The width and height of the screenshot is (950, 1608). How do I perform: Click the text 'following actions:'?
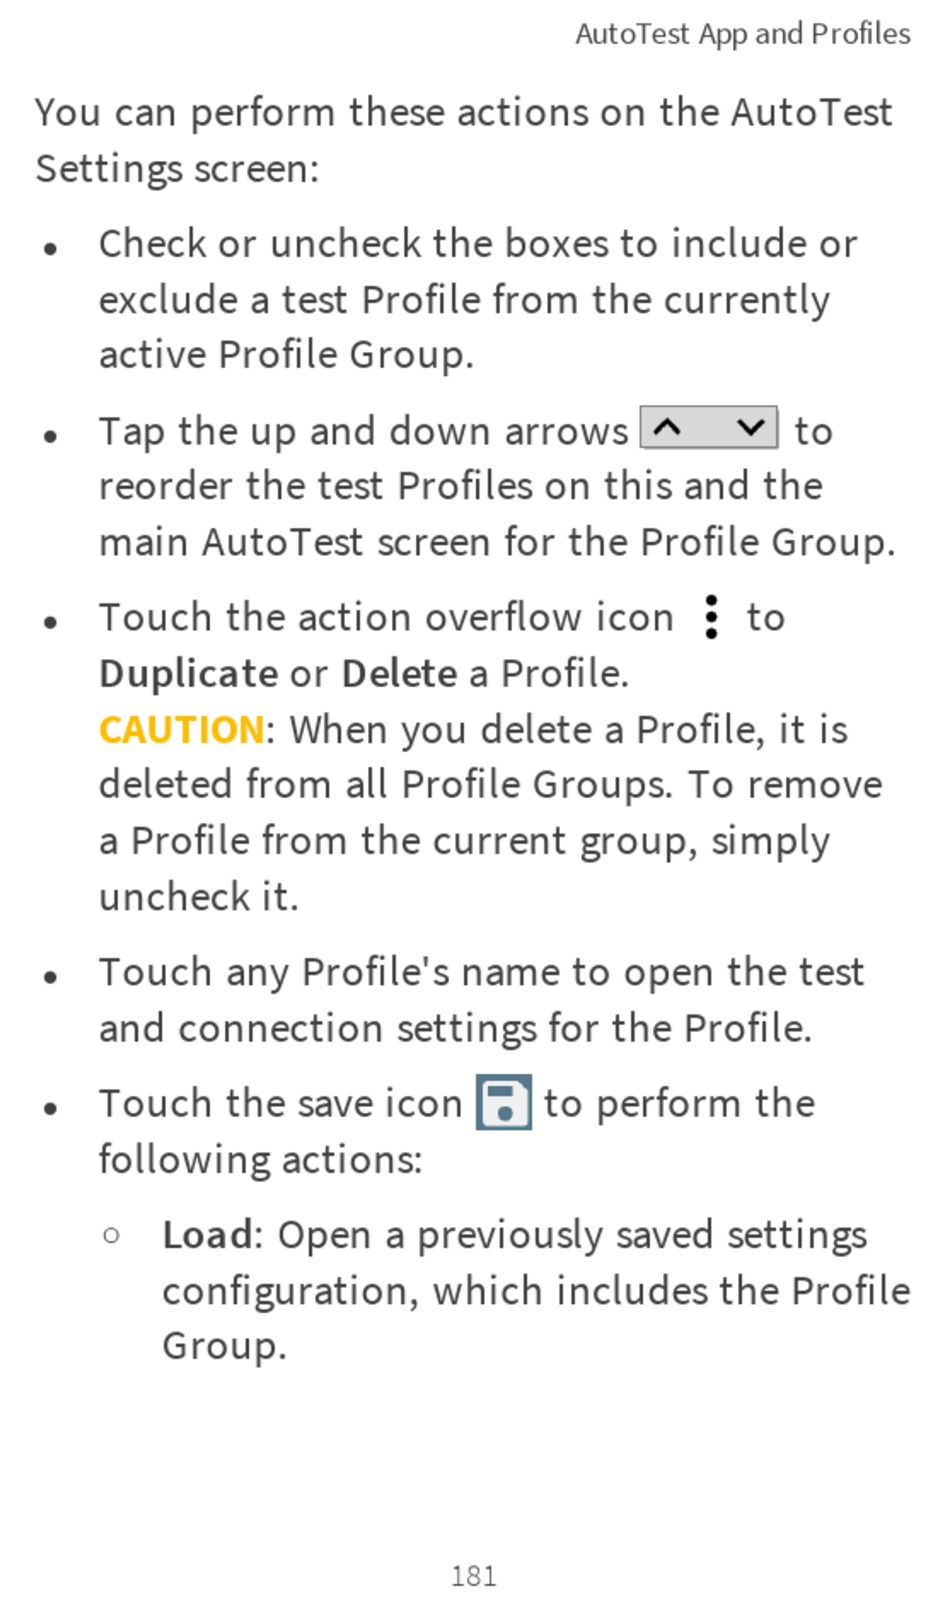[x=261, y=1160]
